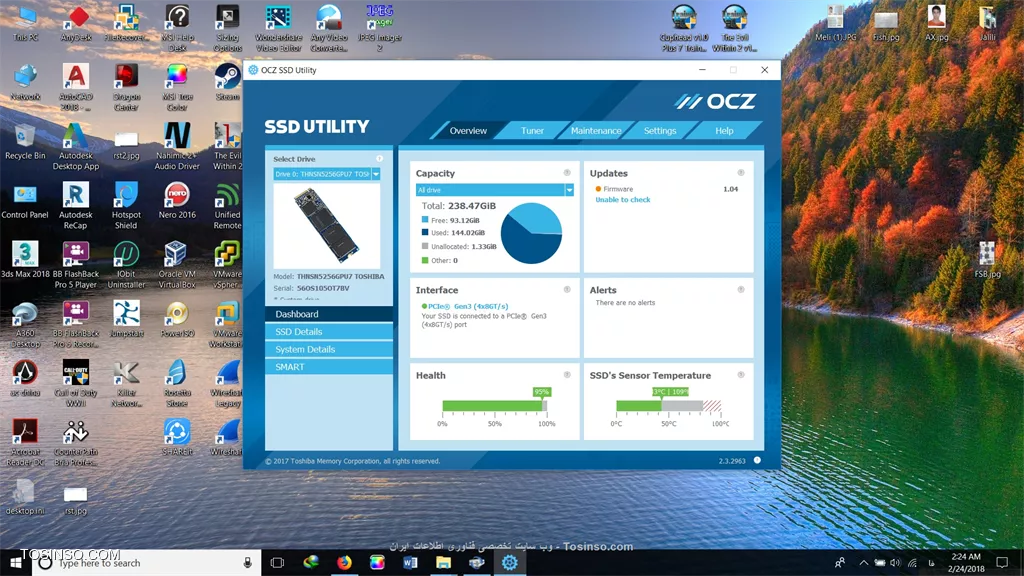Open the Maintenance tab
This screenshot has height=576, width=1024.
596,131
